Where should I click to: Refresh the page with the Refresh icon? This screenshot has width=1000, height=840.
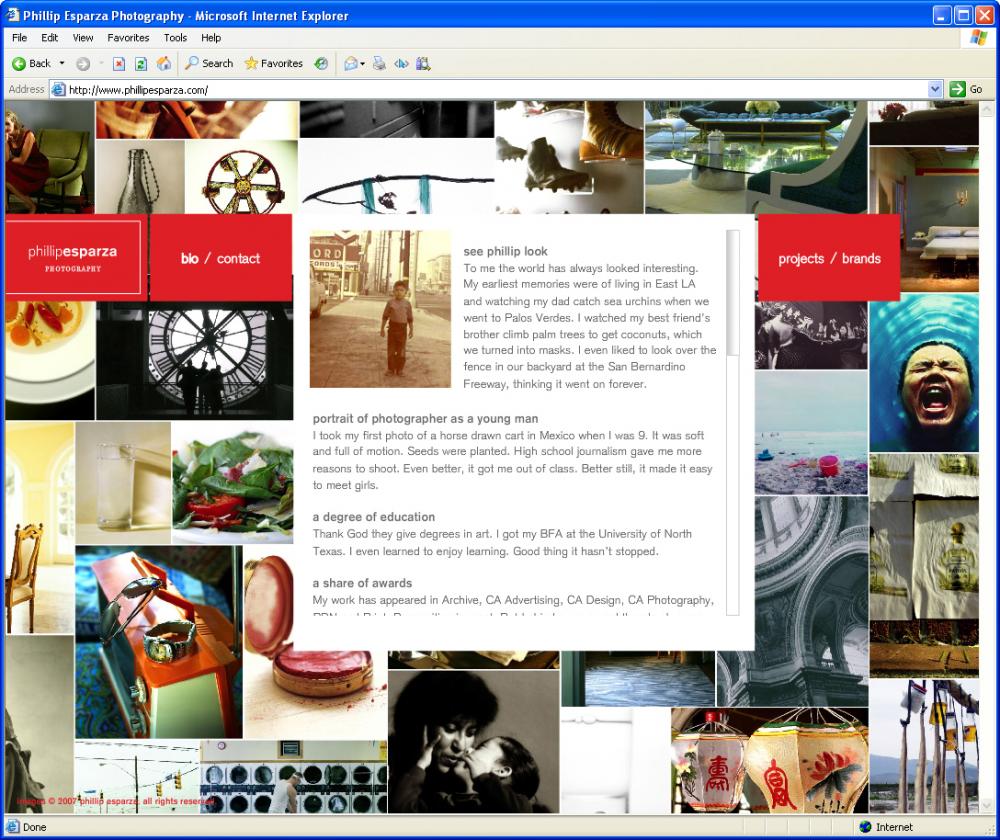[x=141, y=63]
